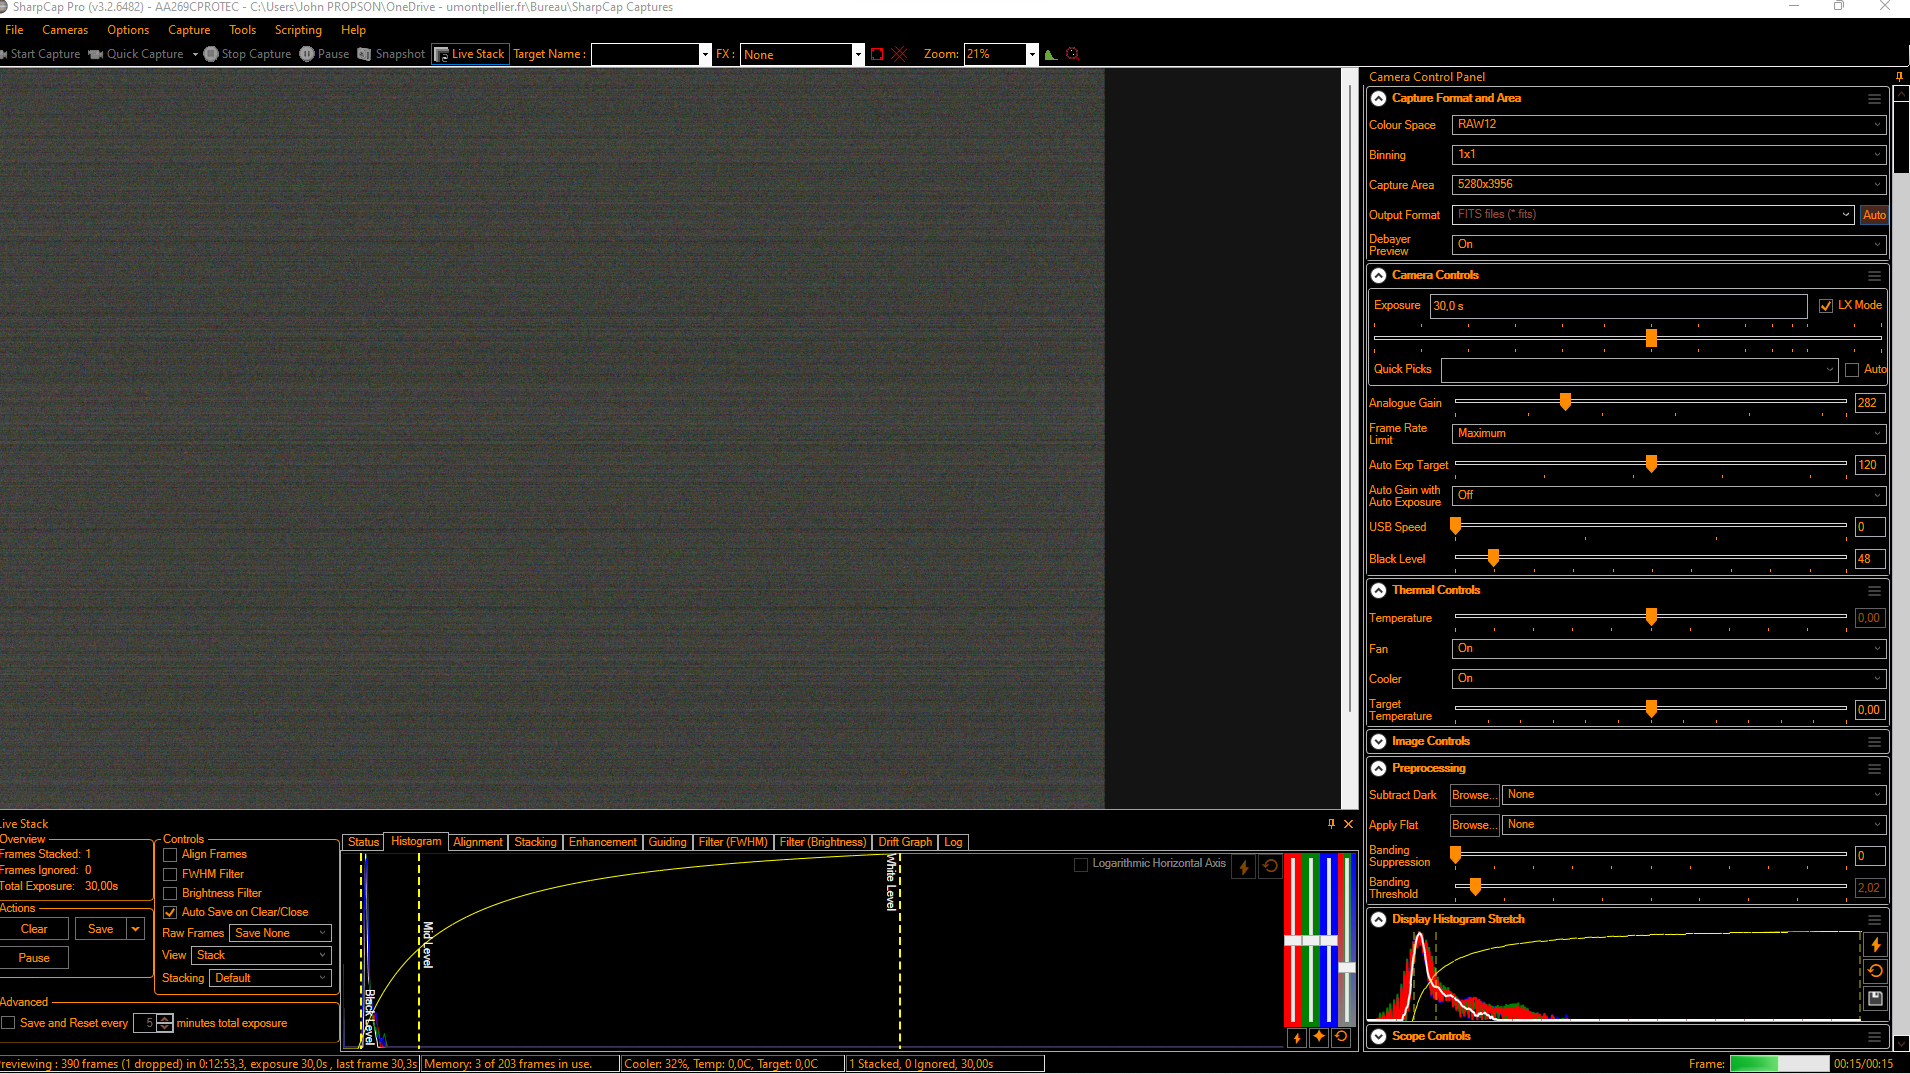Screen dimensions: 1910x1074
Task: Open the Capture Area dropdown
Action: 1669,185
